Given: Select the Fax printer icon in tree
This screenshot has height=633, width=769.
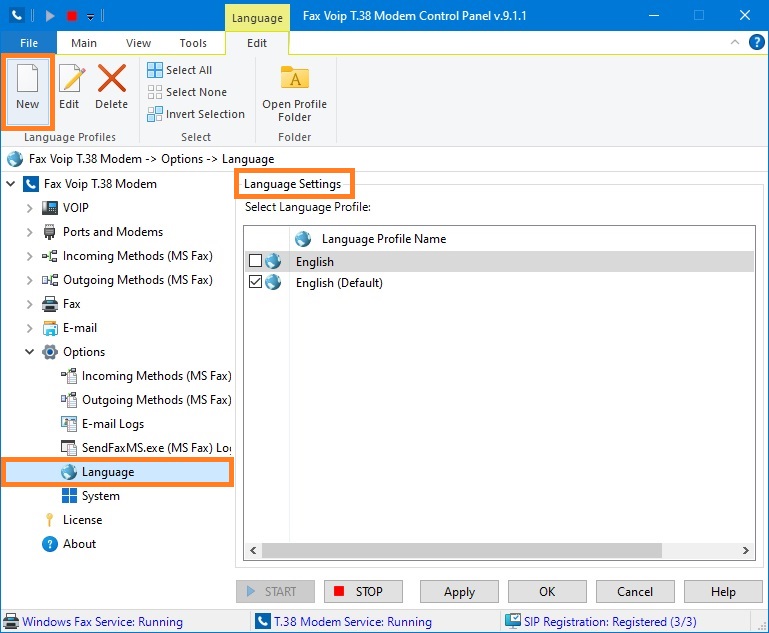Looking at the screenshot, I should [x=50, y=304].
